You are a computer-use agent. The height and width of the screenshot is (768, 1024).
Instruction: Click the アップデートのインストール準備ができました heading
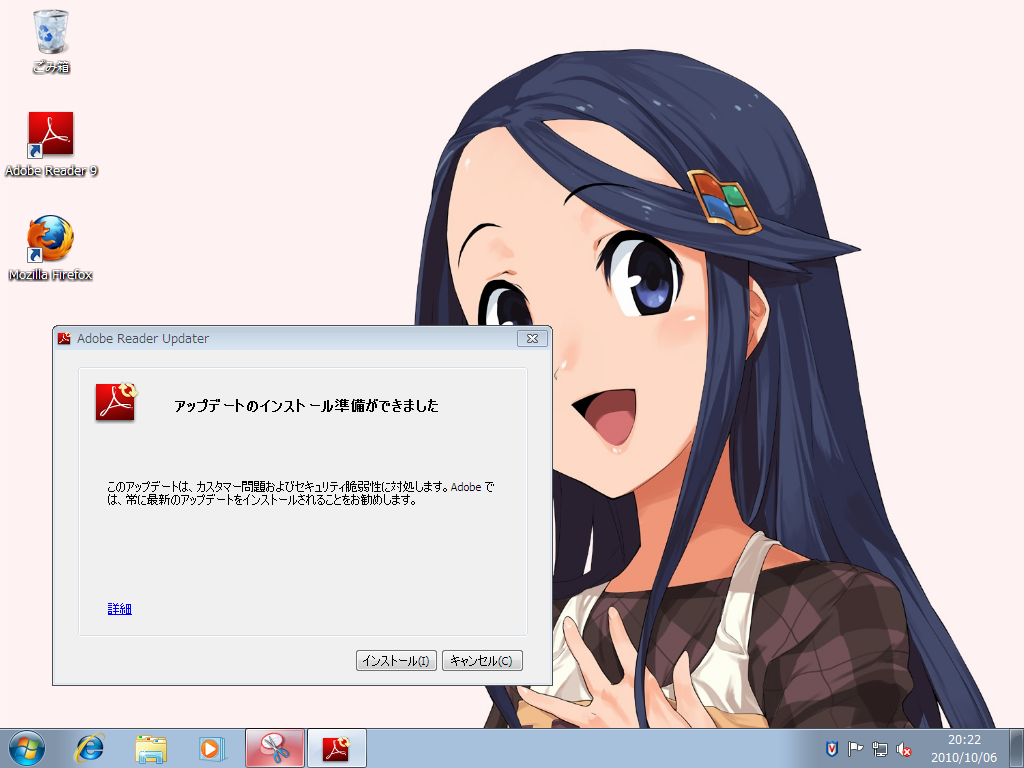coord(306,406)
